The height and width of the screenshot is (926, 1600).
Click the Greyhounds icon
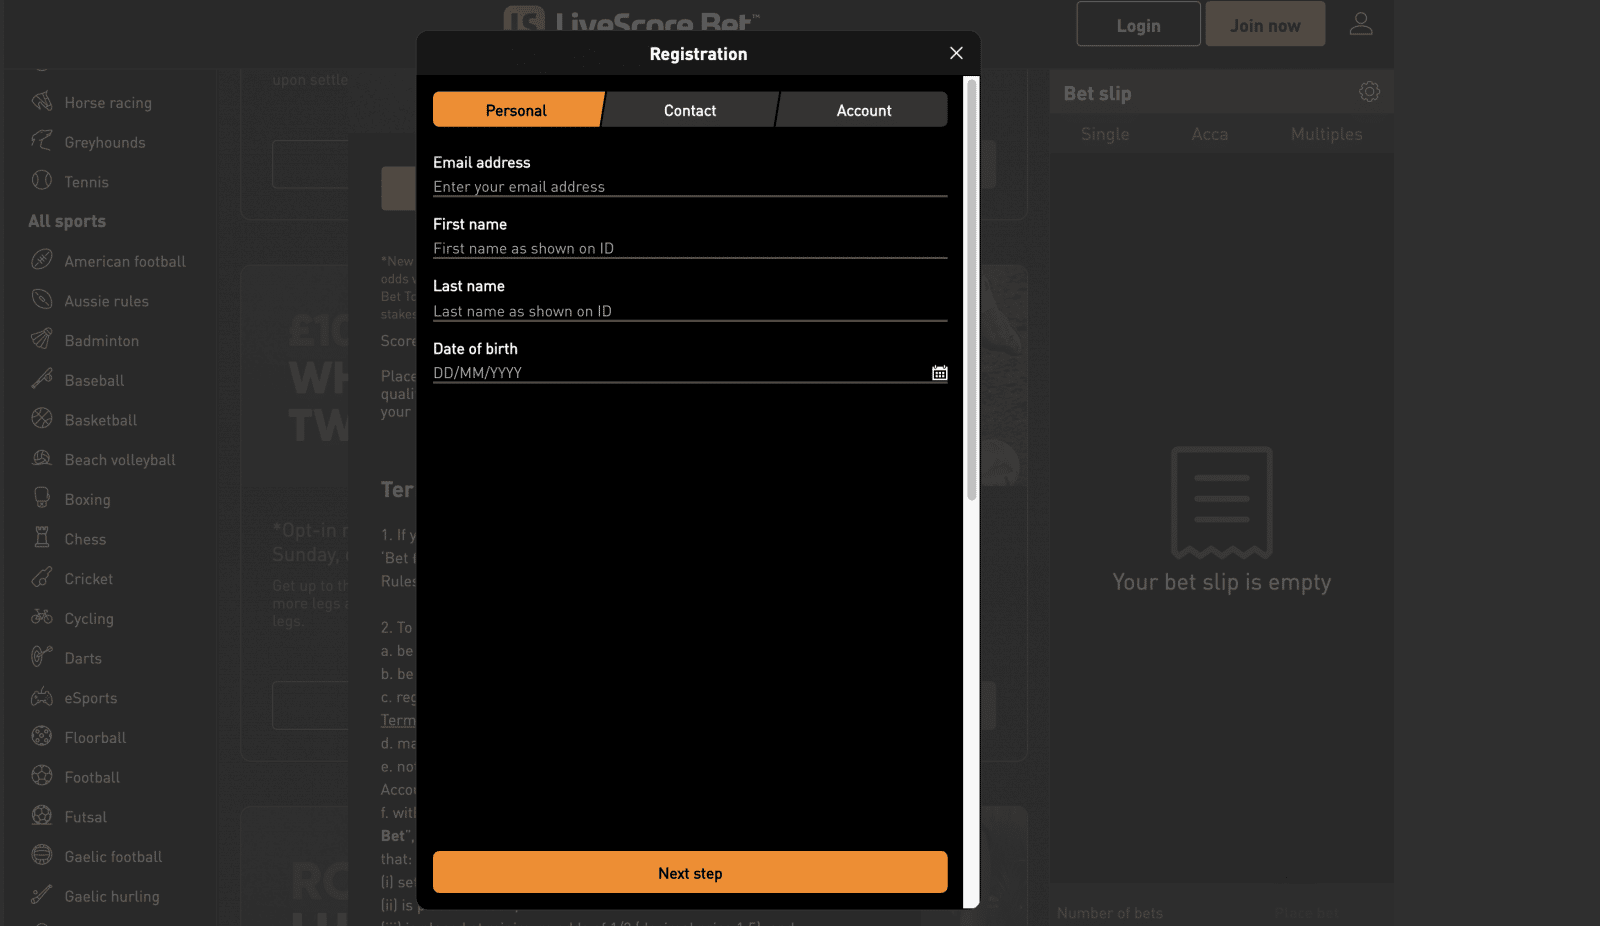coord(42,141)
